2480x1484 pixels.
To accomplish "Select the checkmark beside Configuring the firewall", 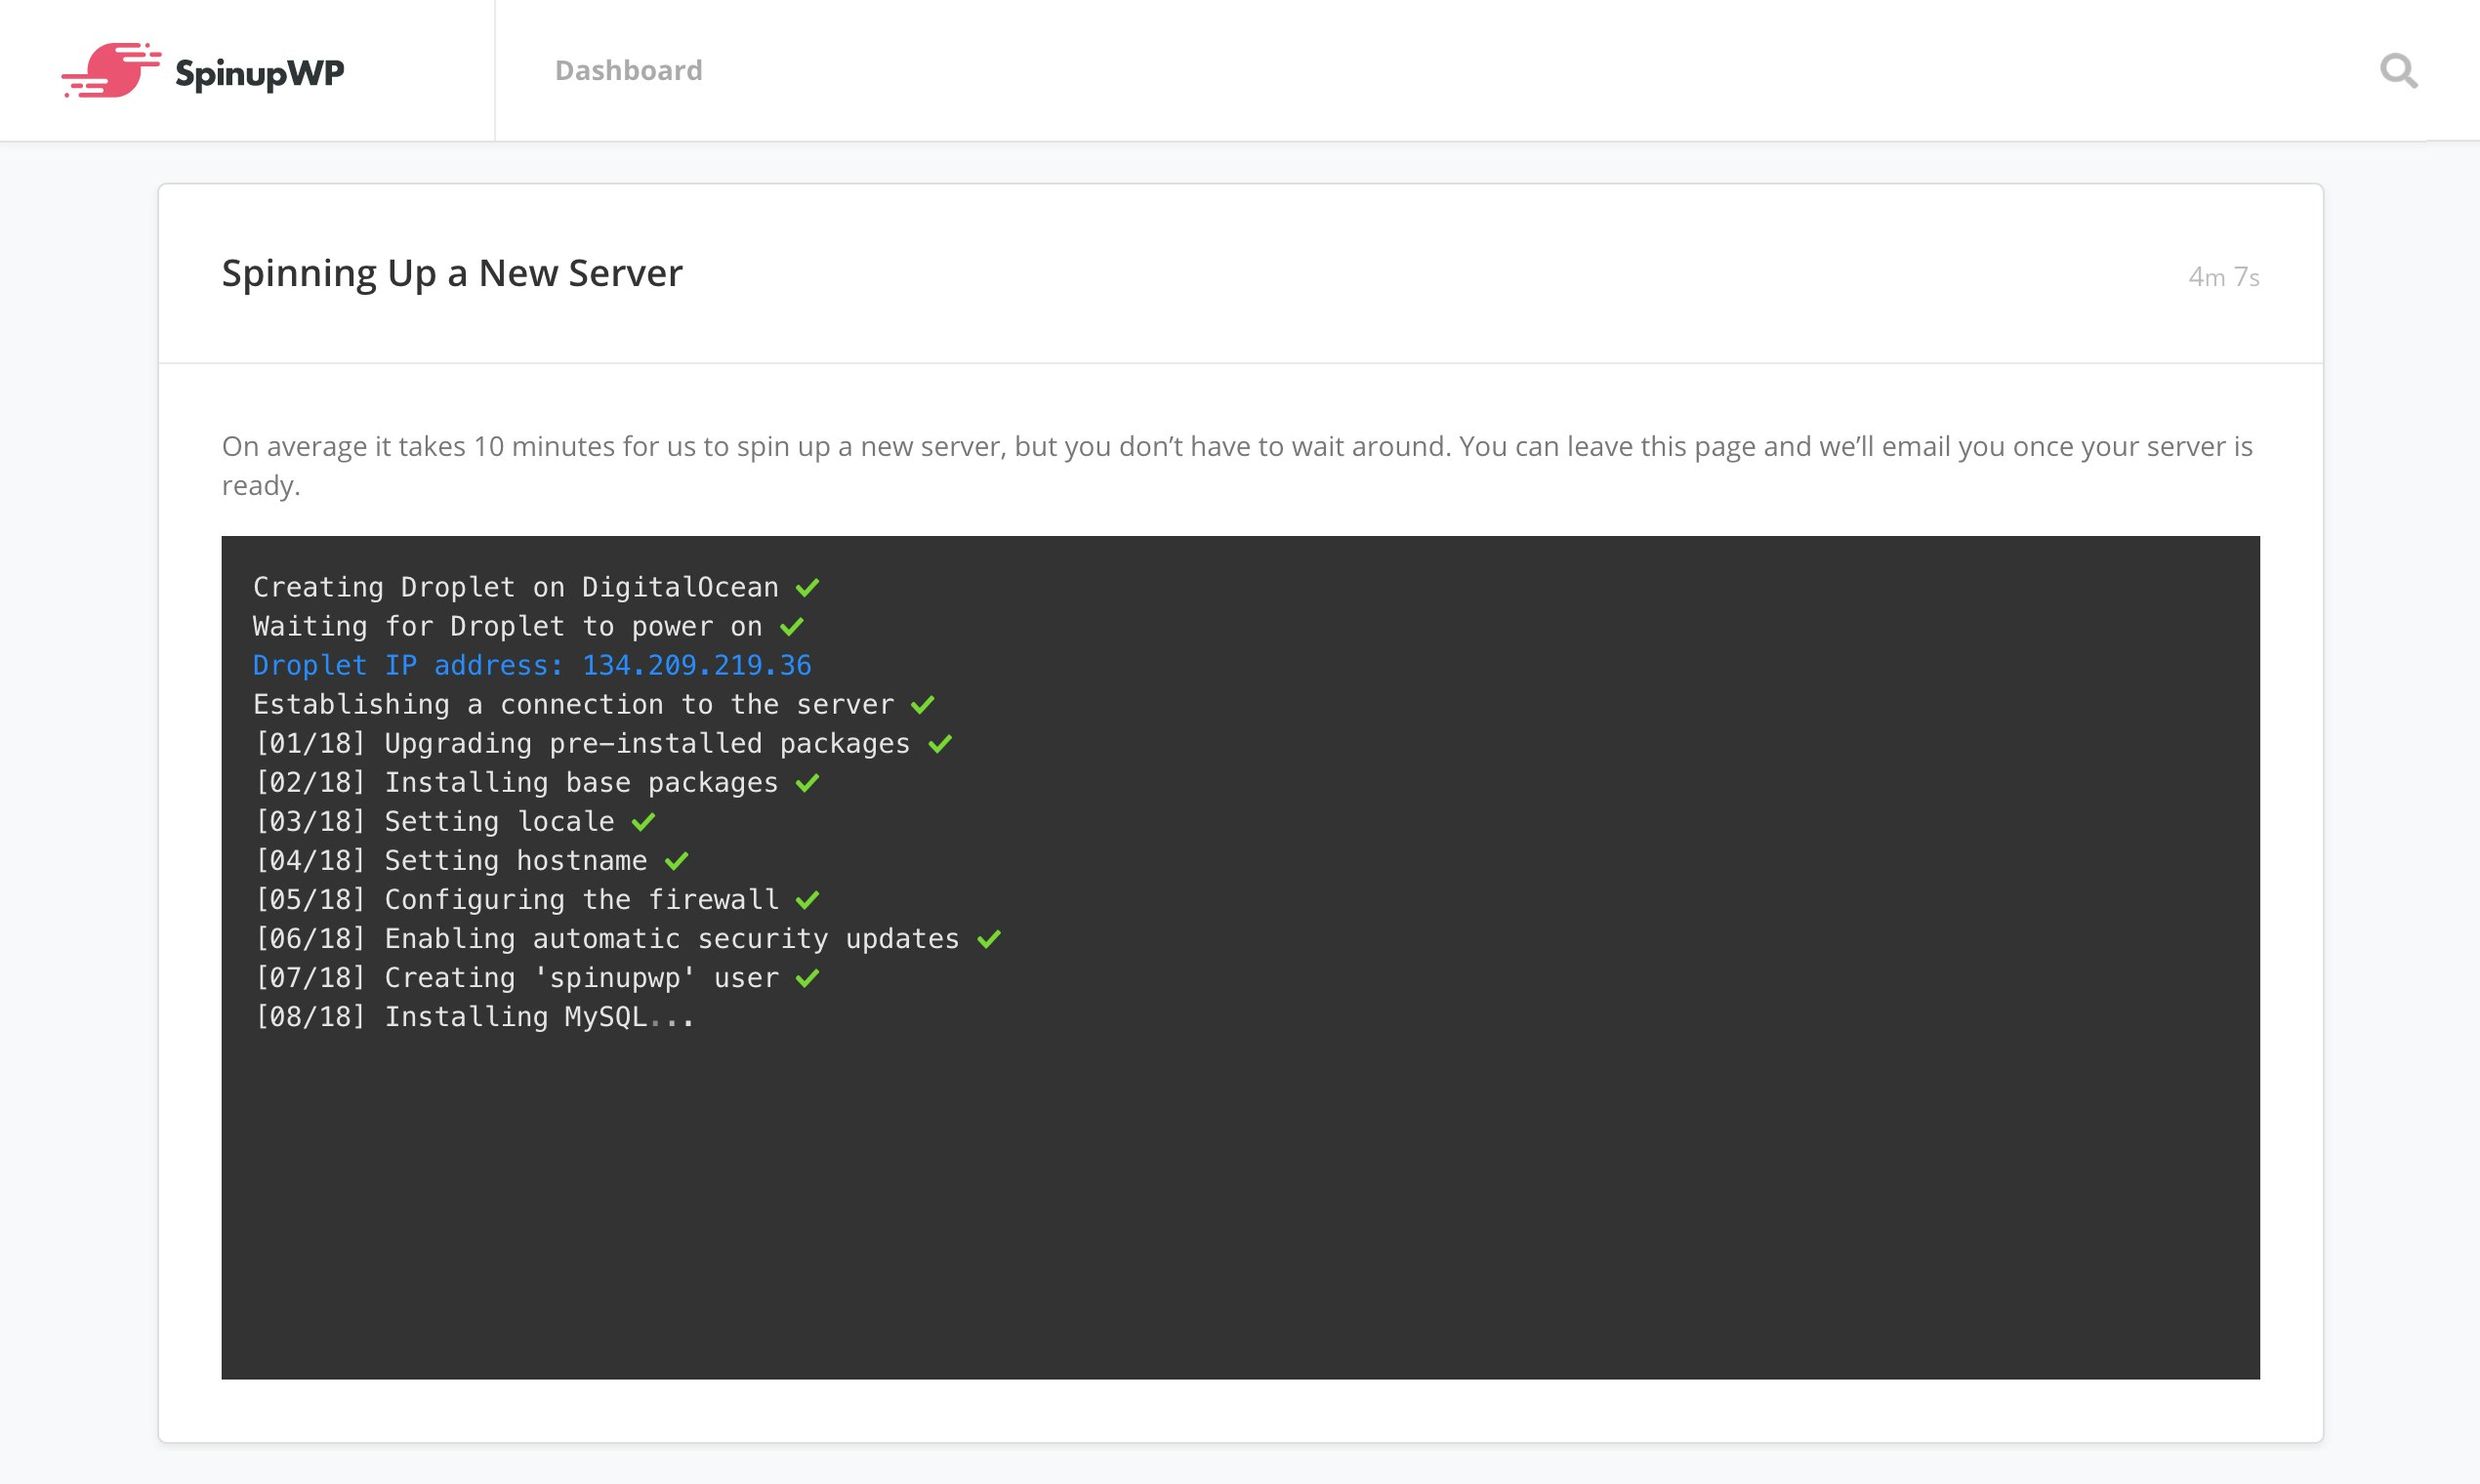I will point(806,898).
